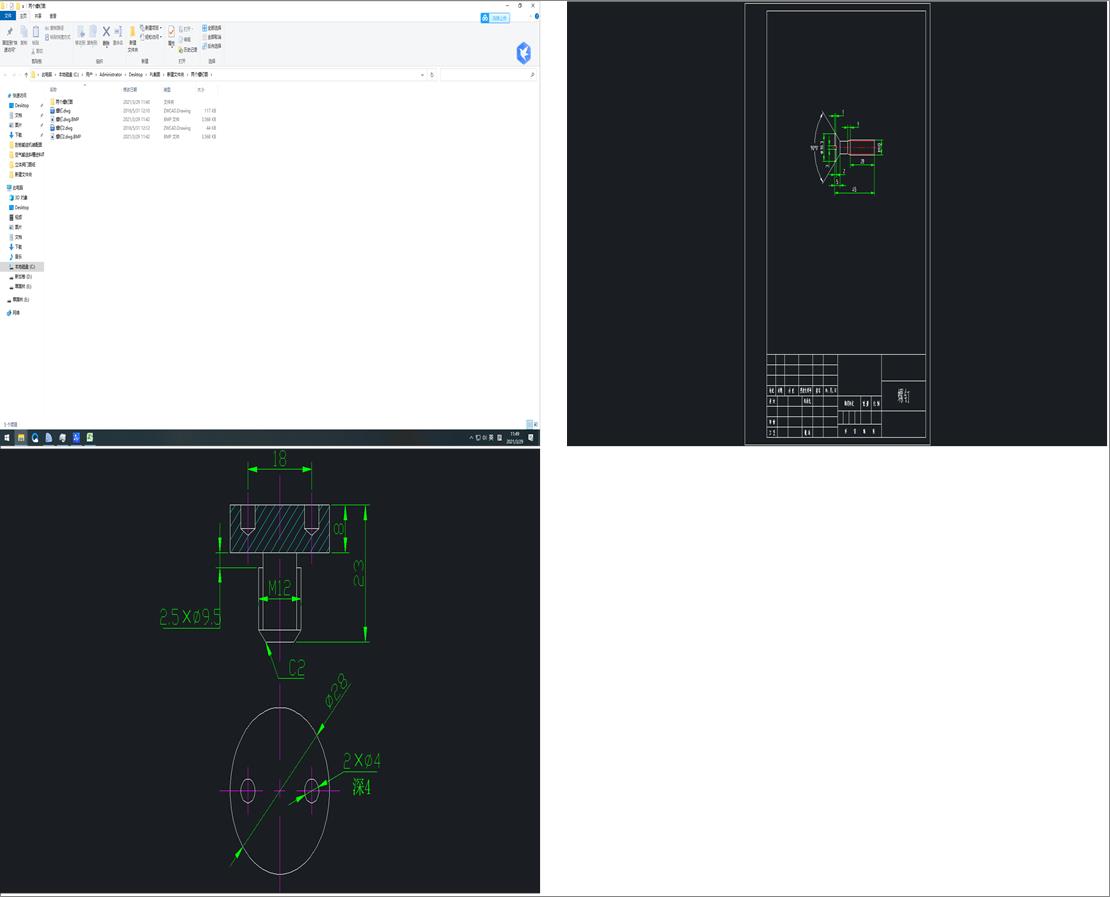This screenshot has height=897, width=1110.
Task: Show hidden tray icons chevron
Action: (x=471, y=438)
